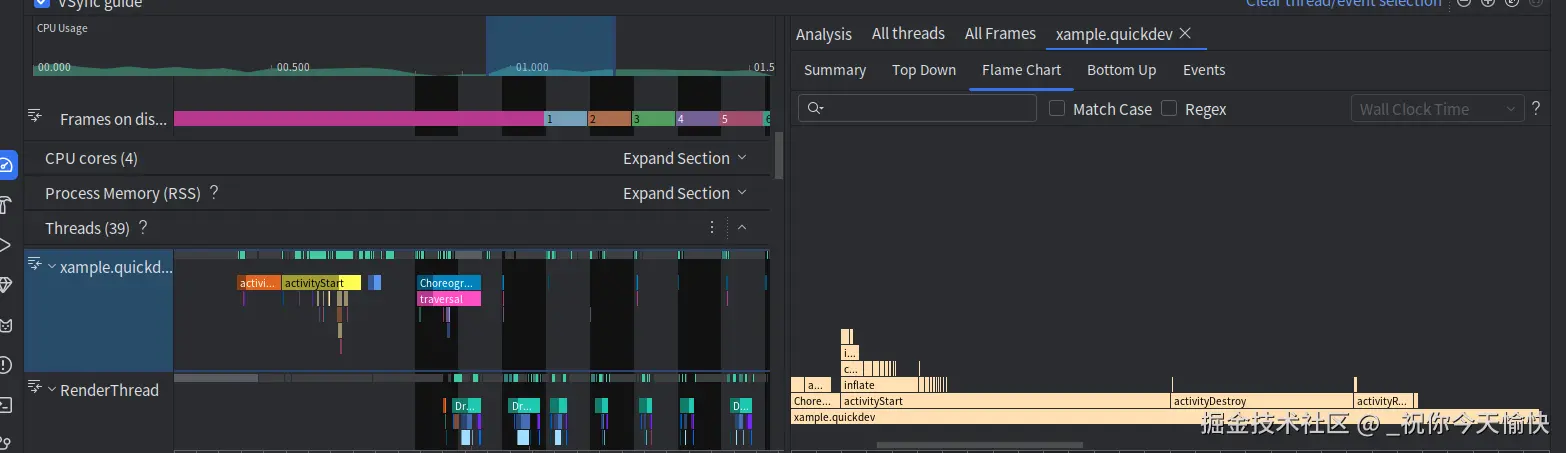Viewport: 1566px width, 453px height.
Task: Close the xample.quickdev analysis tab
Action: tap(1185, 33)
